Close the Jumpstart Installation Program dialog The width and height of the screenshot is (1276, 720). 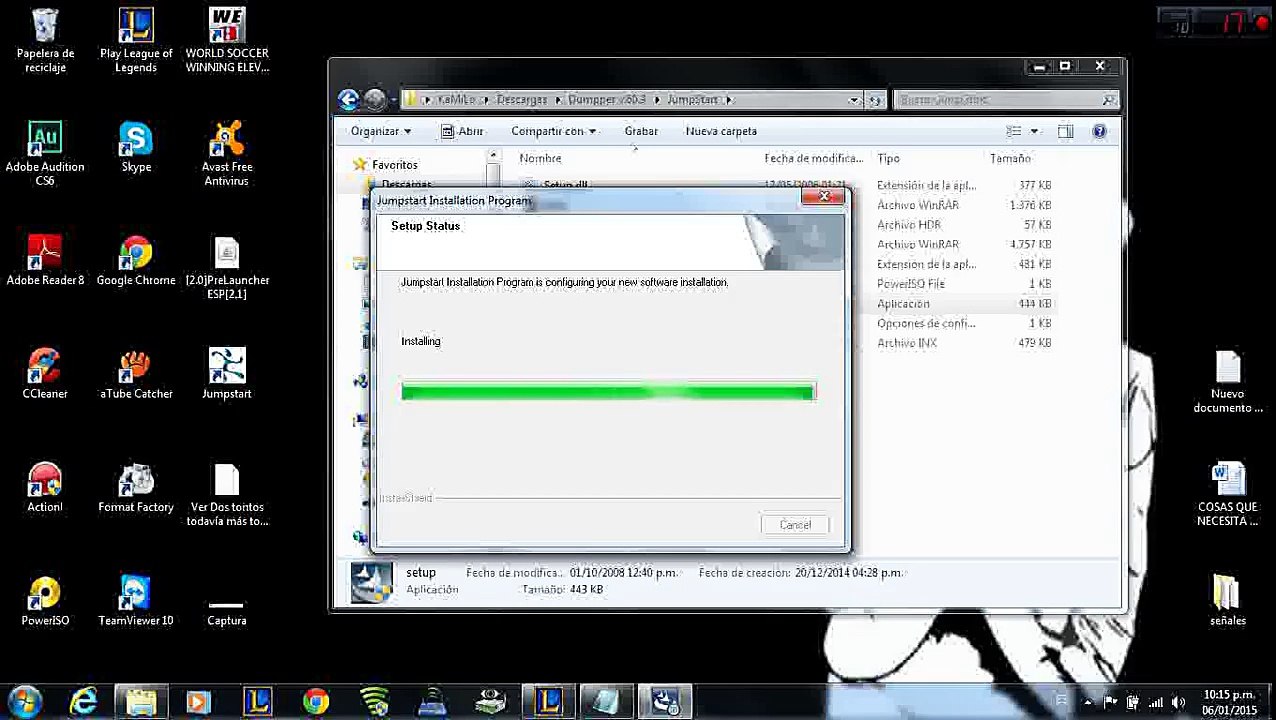tap(824, 197)
